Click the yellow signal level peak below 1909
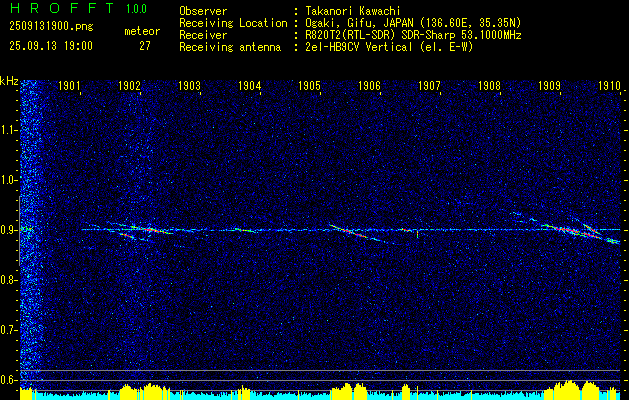 pyautogui.click(x=569, y=388)
